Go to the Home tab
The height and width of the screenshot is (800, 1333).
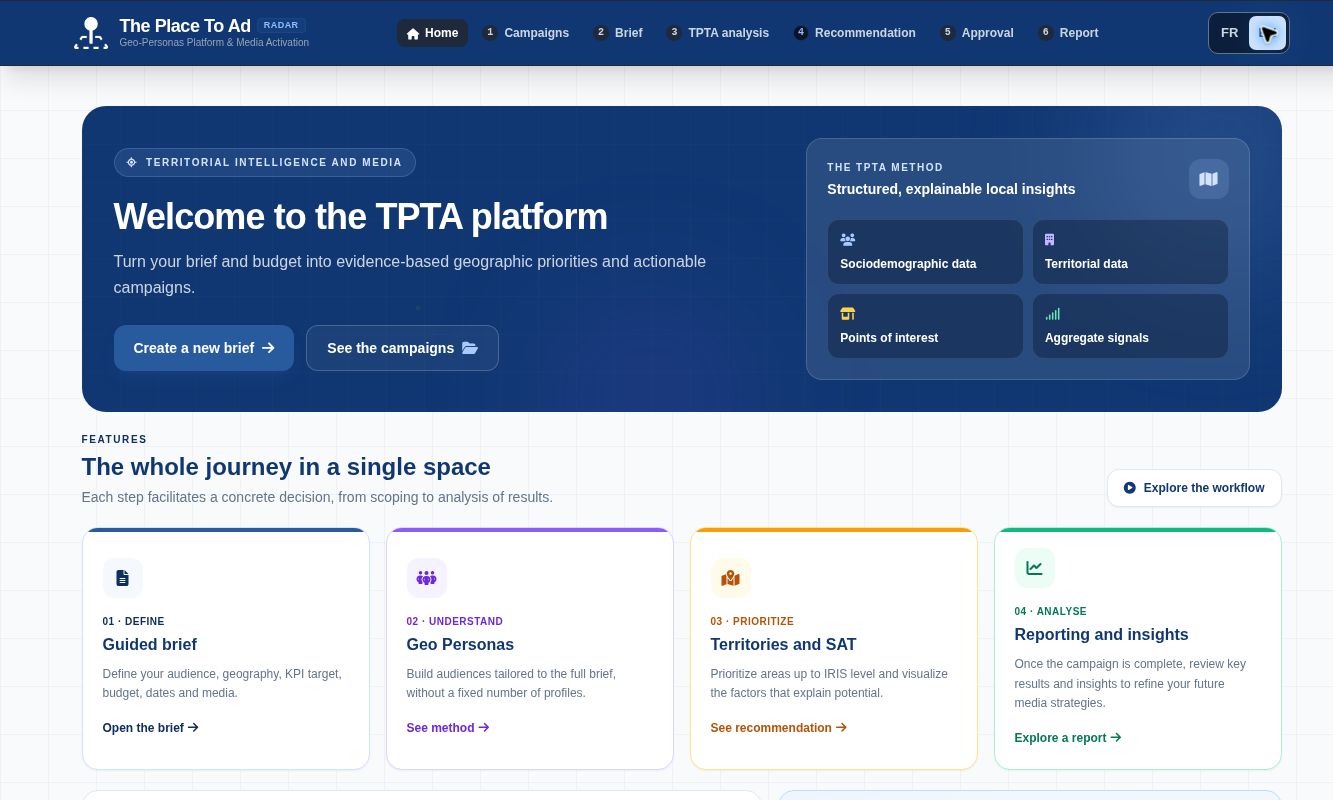(x=432, y=33)
